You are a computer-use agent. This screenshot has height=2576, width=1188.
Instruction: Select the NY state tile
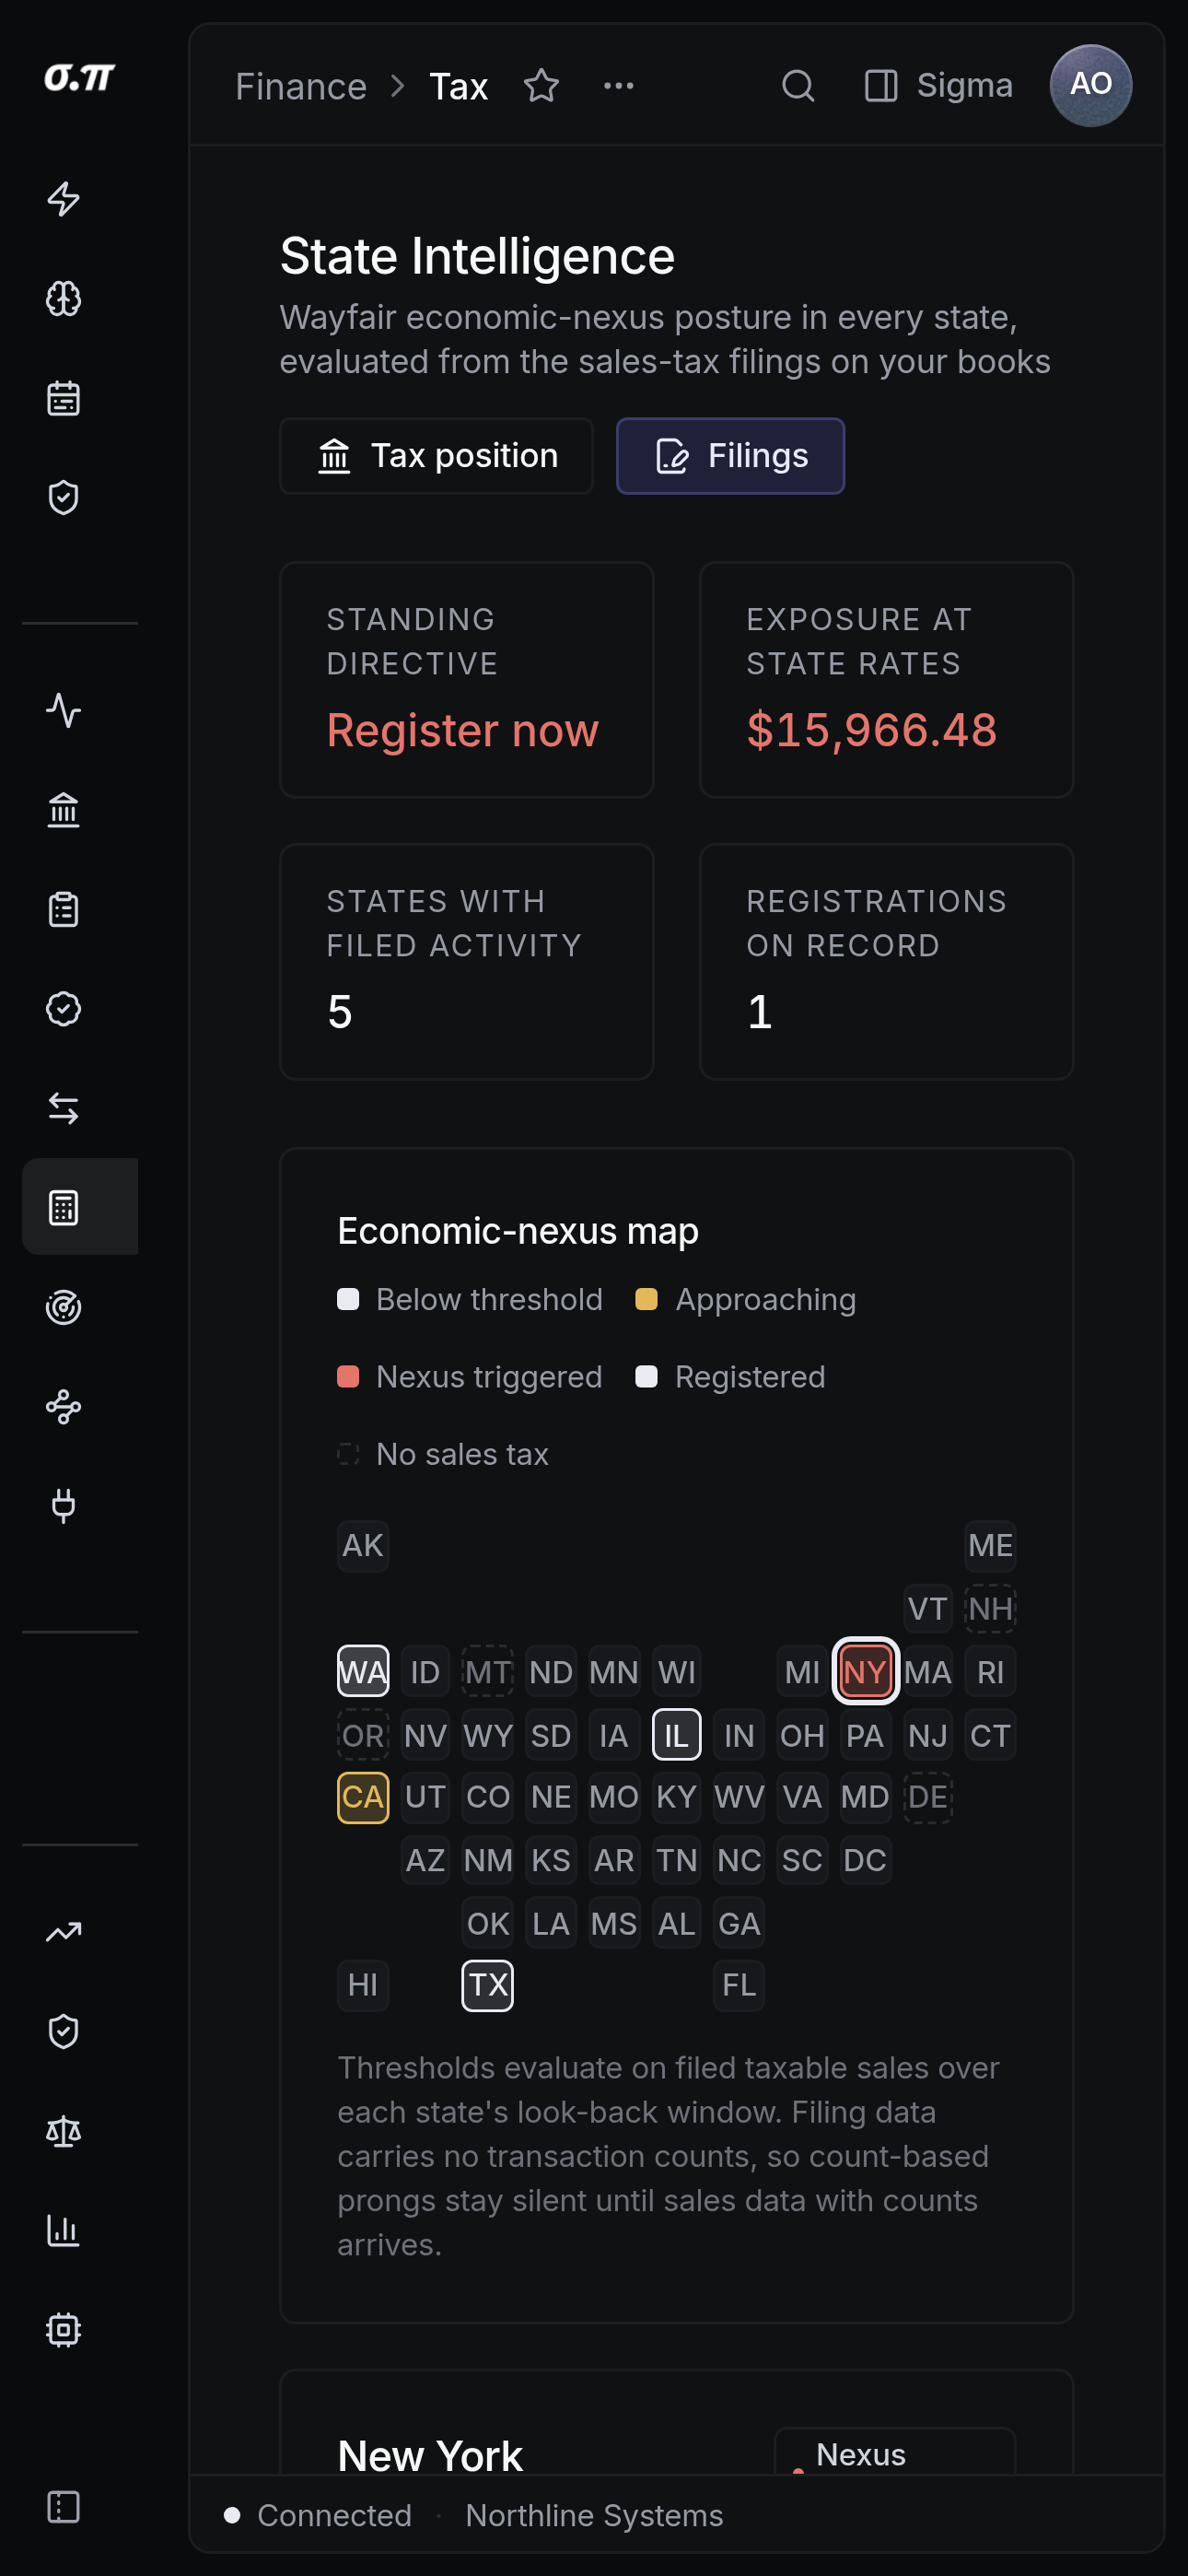[865, 1671]
